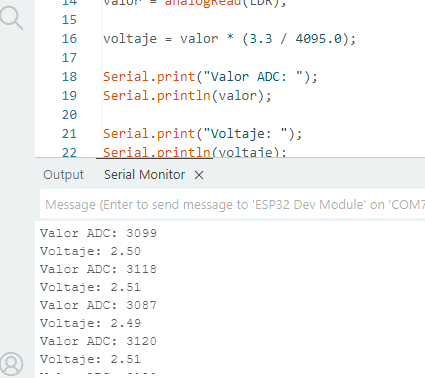Open the Search sidebar magnifier icon
This screenshot has width=425, height=378.
[x=12, y=18]
